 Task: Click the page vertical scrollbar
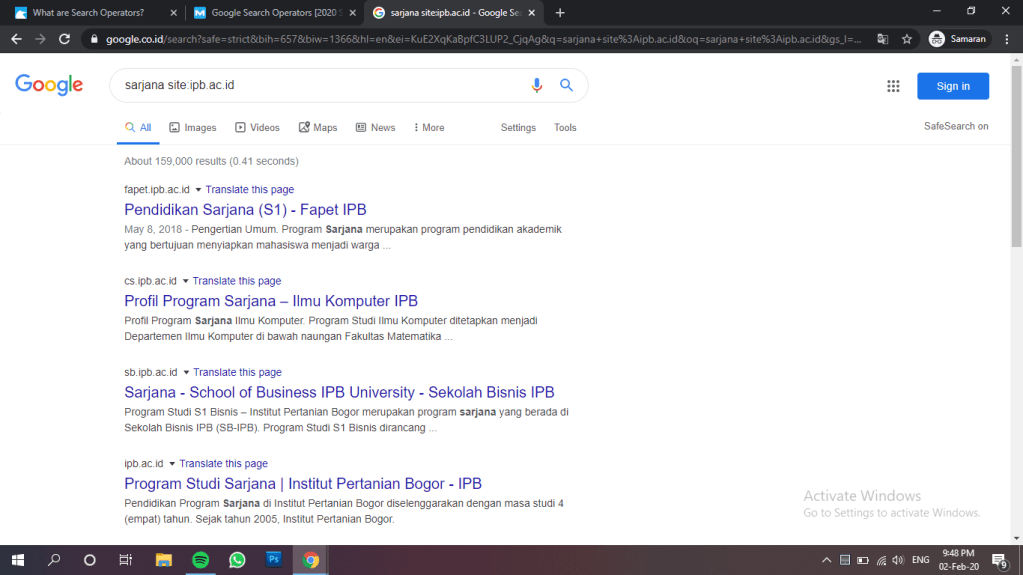[x=1016, y=200]
